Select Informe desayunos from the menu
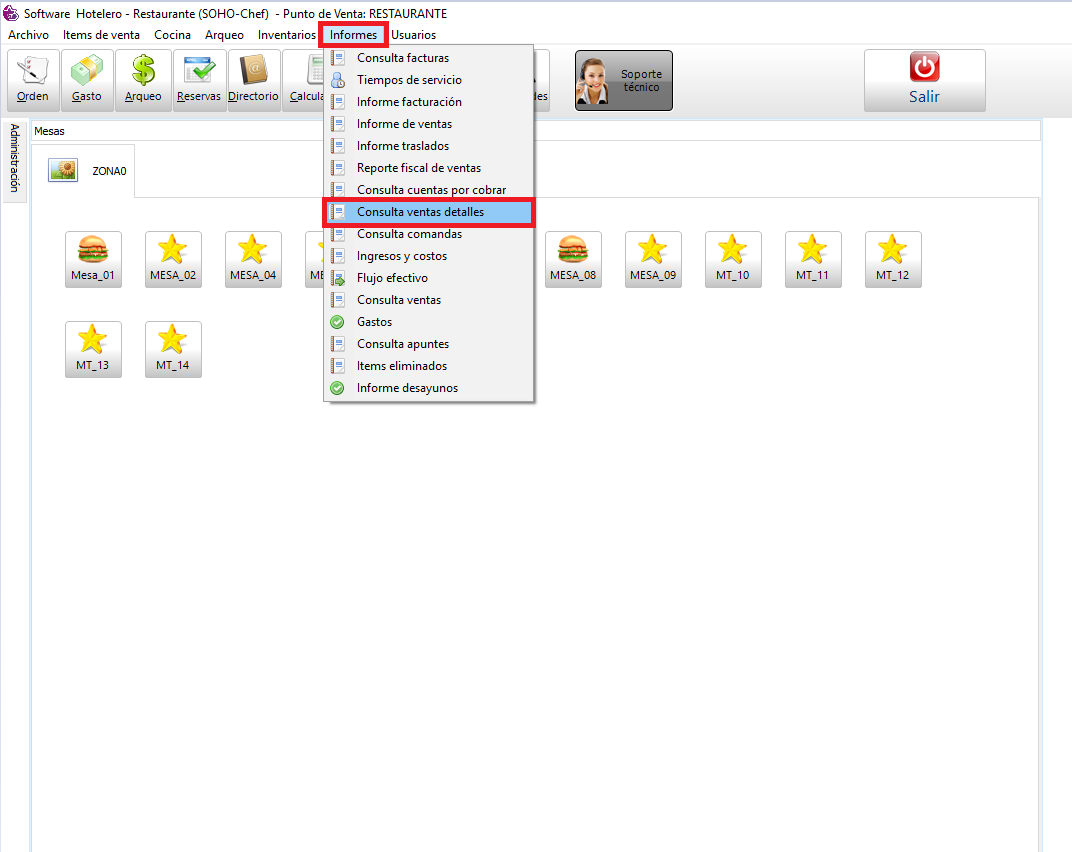This screenshot has height=852, width=1072. pos(407,388)
